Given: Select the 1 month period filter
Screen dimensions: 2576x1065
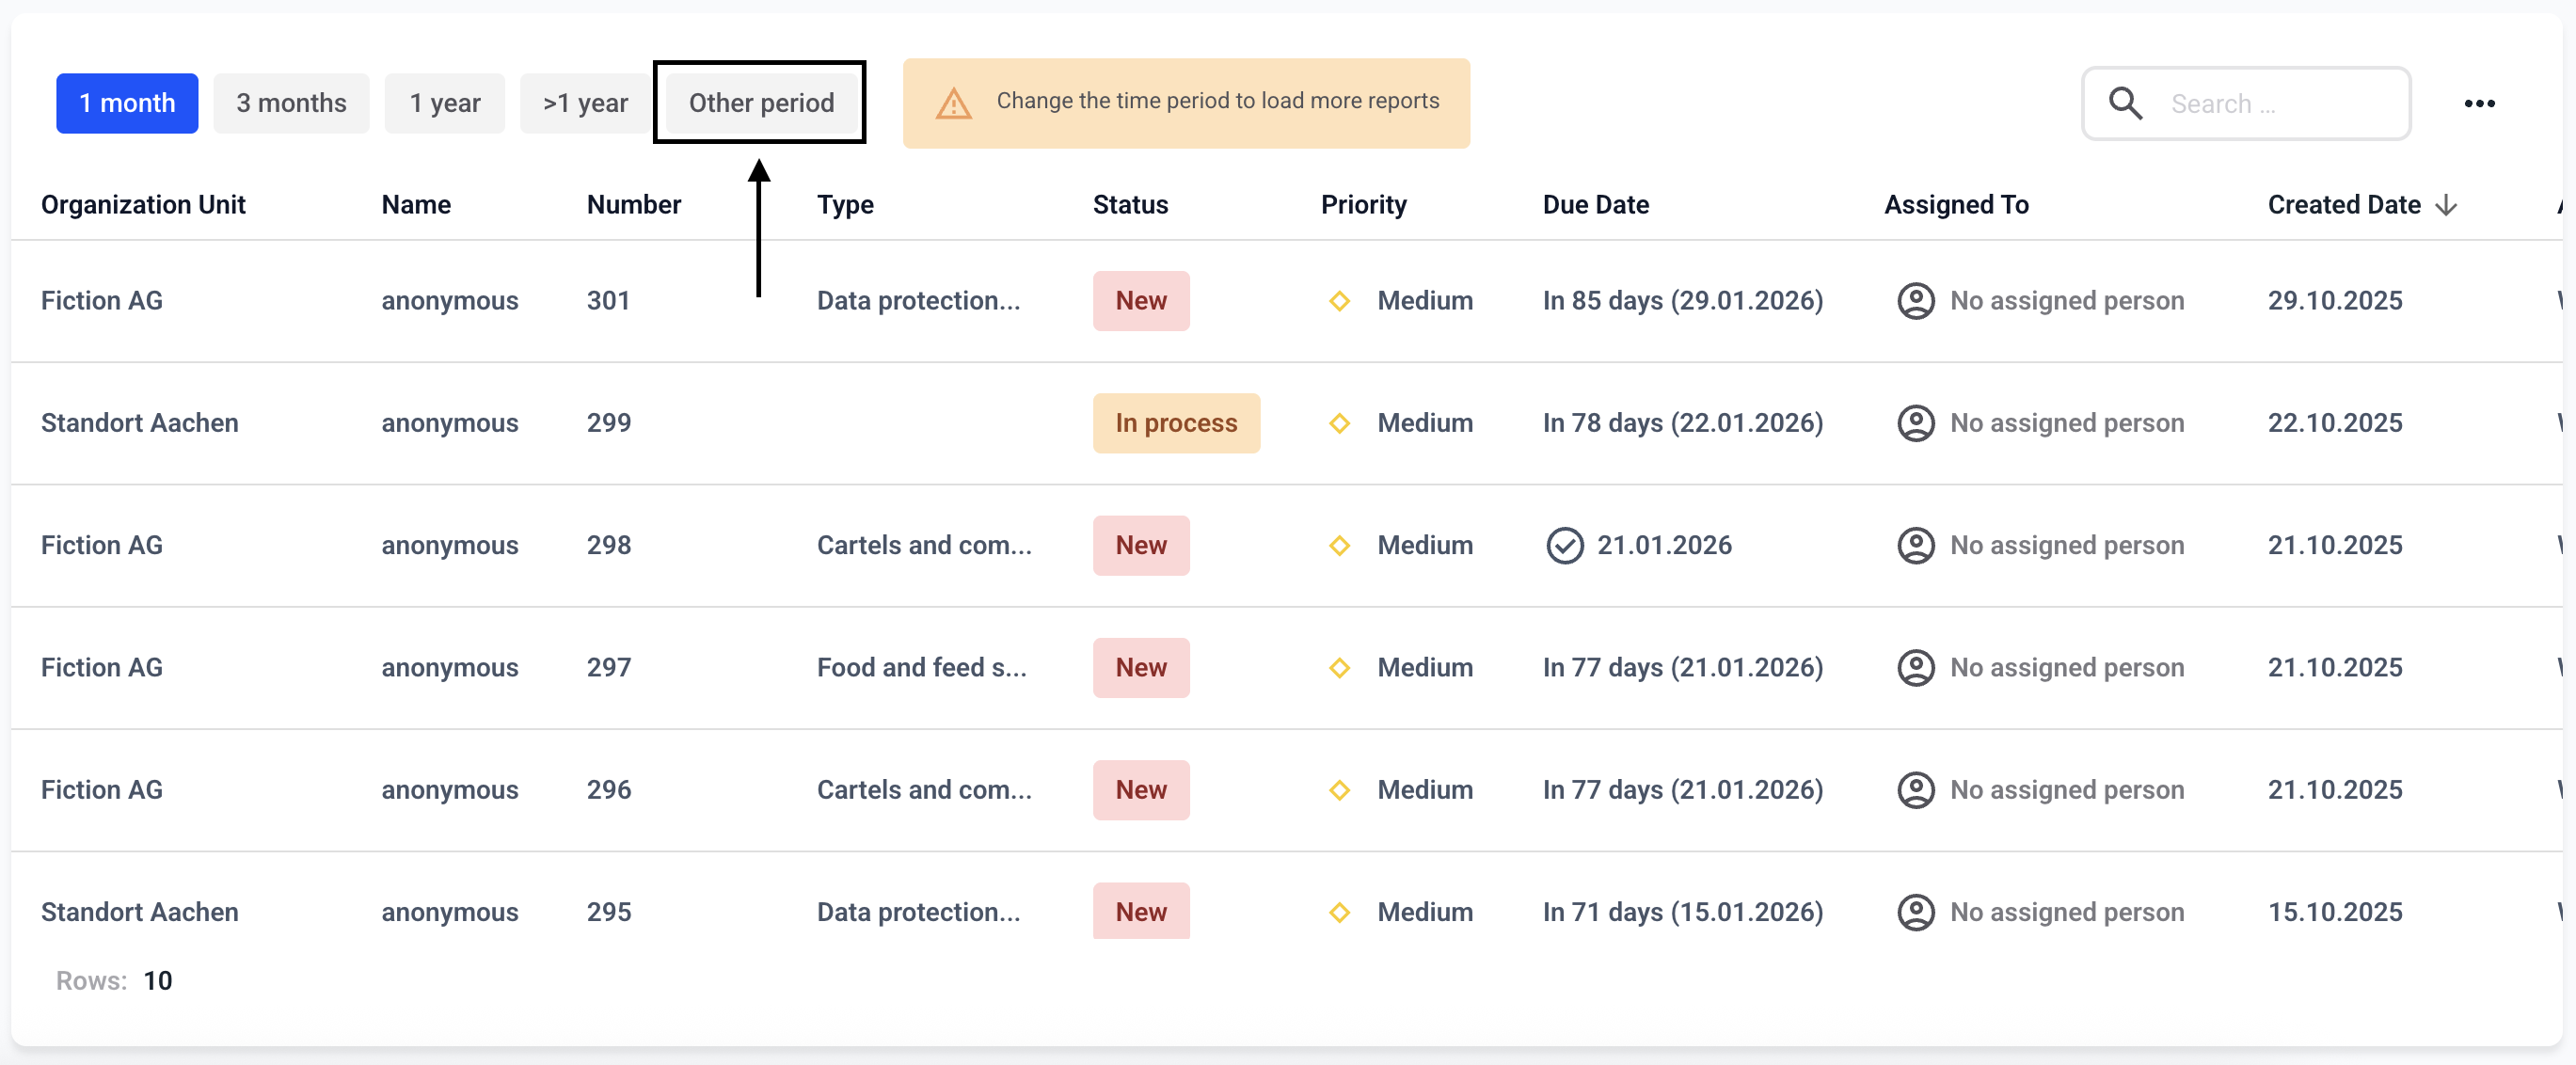Looking at the screenshot, I should click(x=127, y=103).
